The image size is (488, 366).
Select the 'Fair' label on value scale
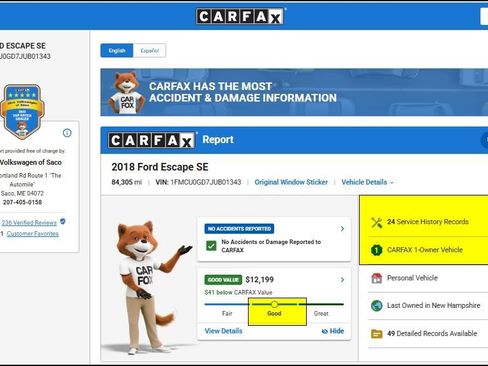(x=227, y=313)
